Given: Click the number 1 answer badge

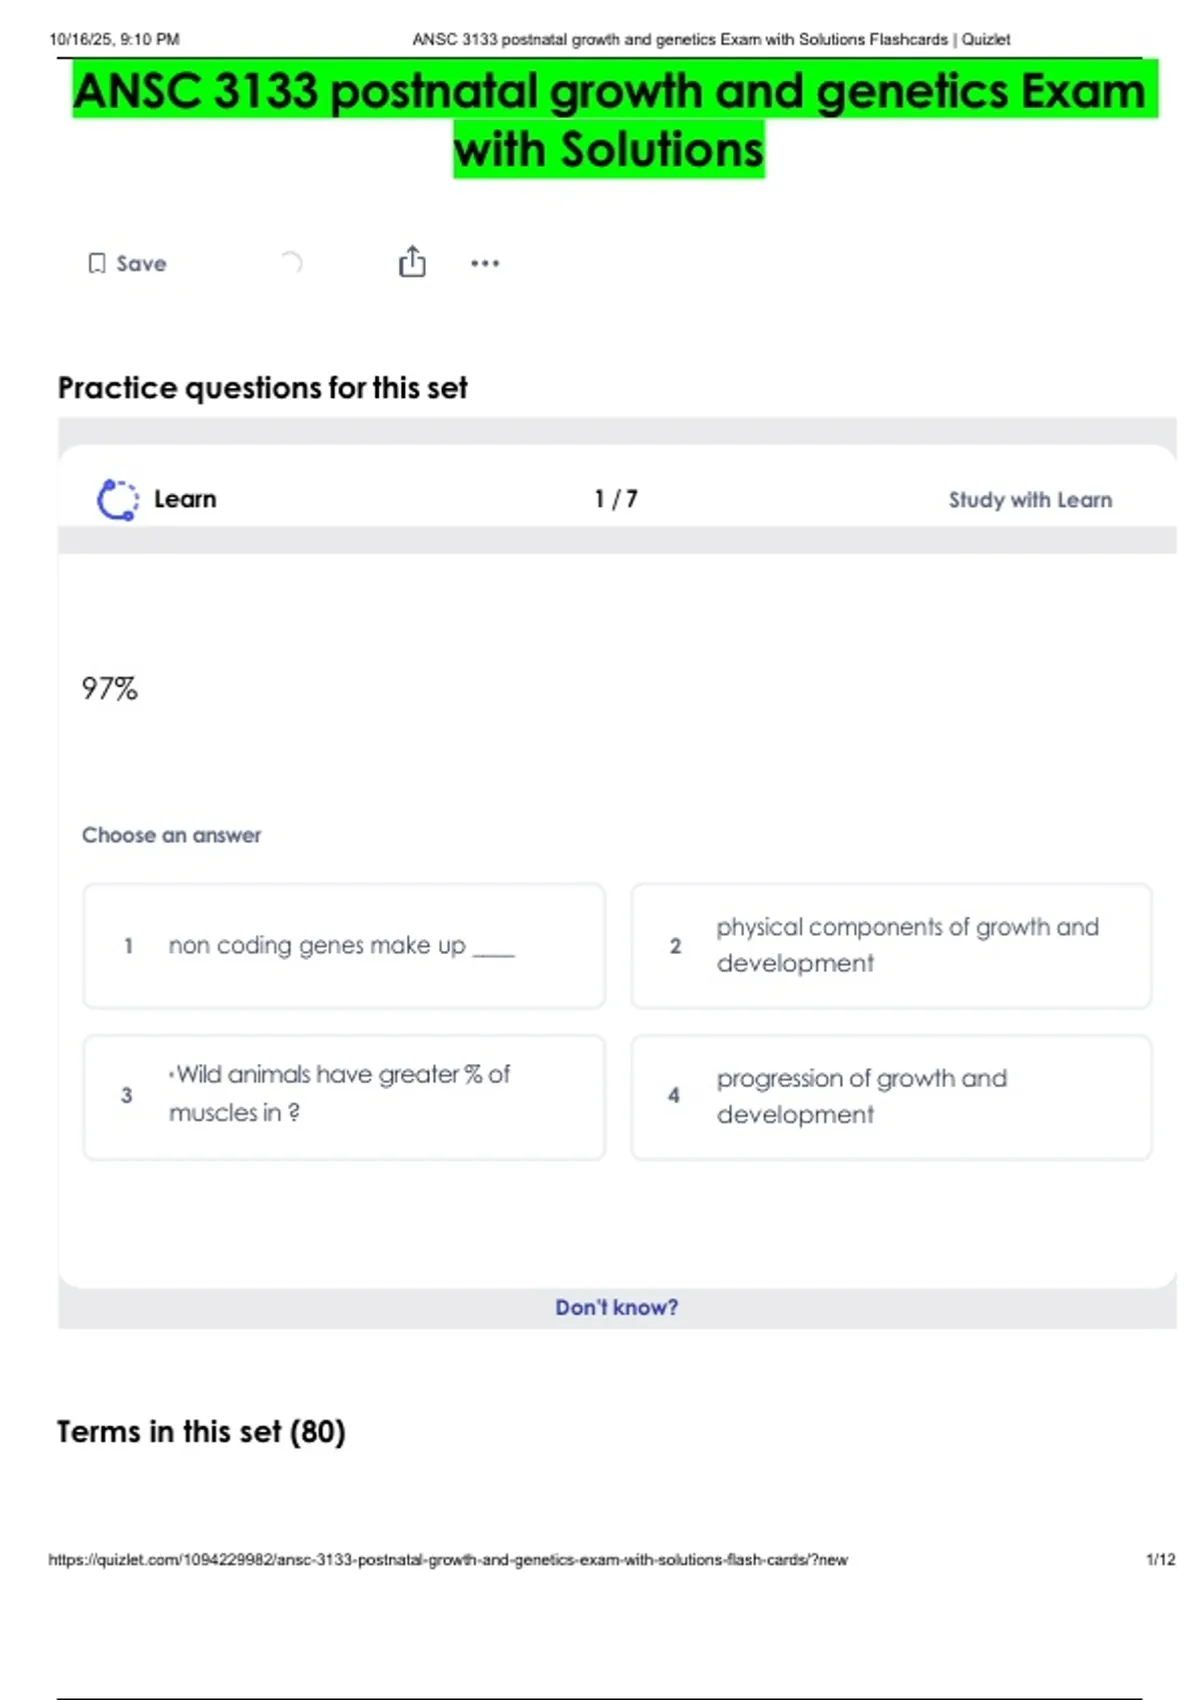Looking at the screenshot, I should point(128,946).
